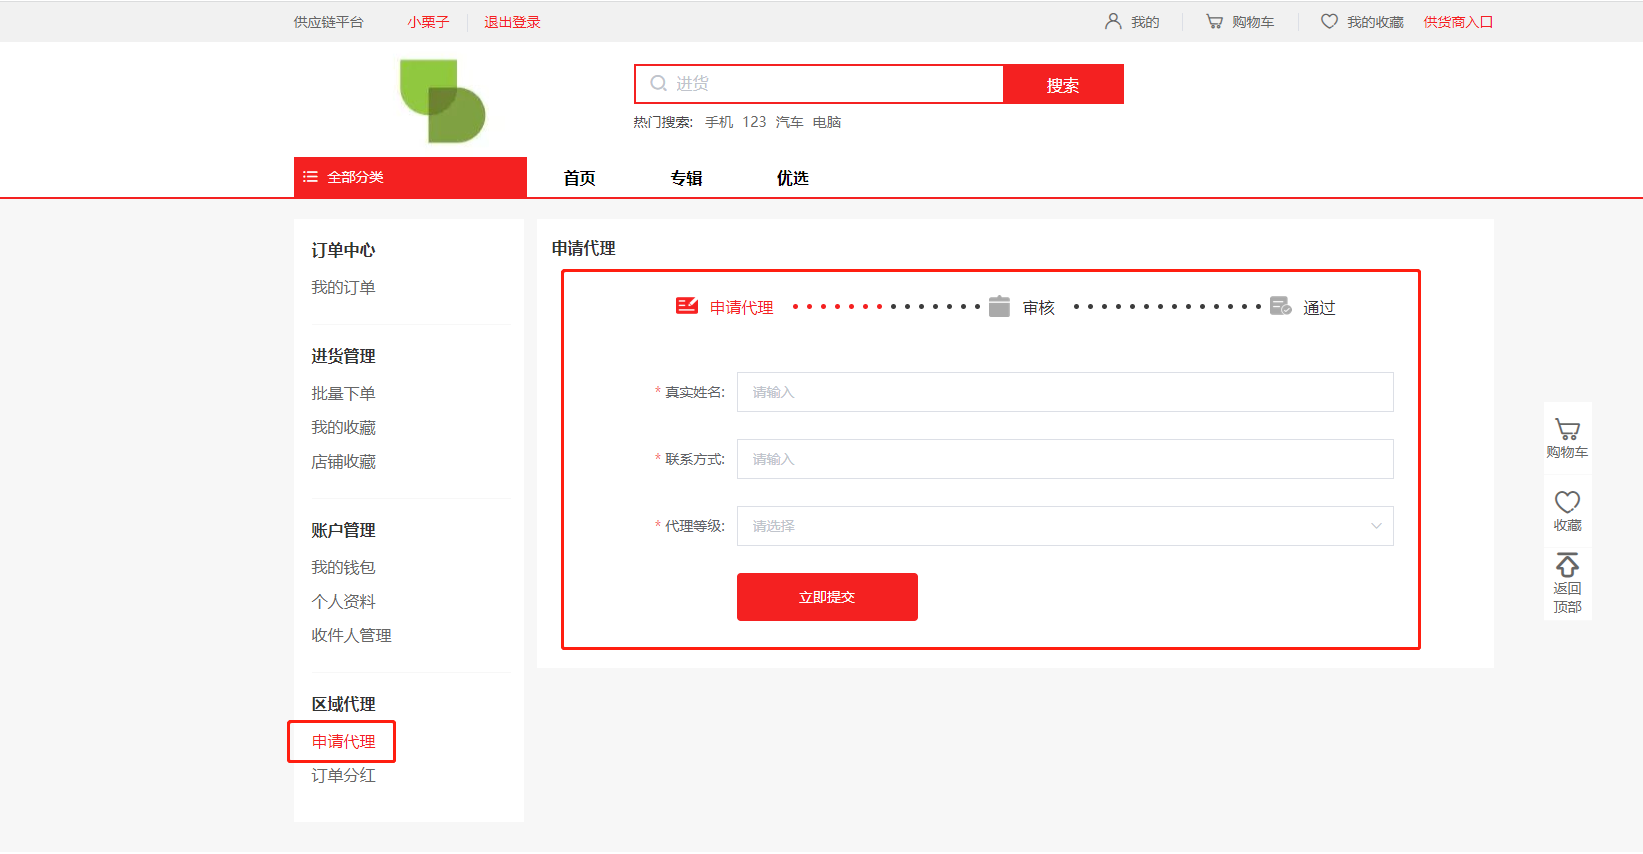Click the 全部分类 list menu icon
Viewport: 1643px width, 854px height.
[311, 177]
